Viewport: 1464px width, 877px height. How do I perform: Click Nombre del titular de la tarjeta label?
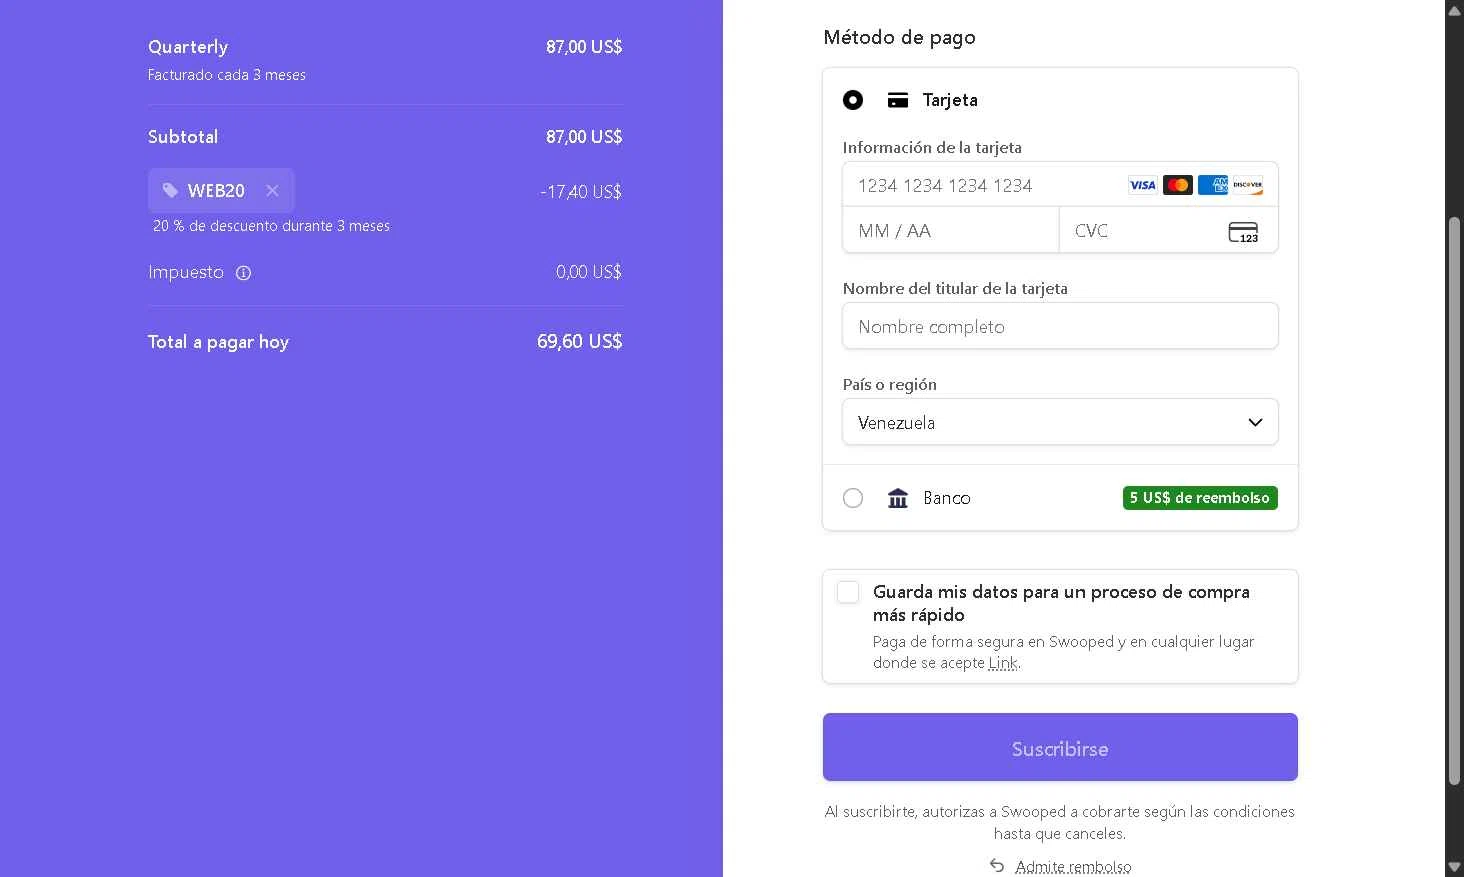point(955,289)
